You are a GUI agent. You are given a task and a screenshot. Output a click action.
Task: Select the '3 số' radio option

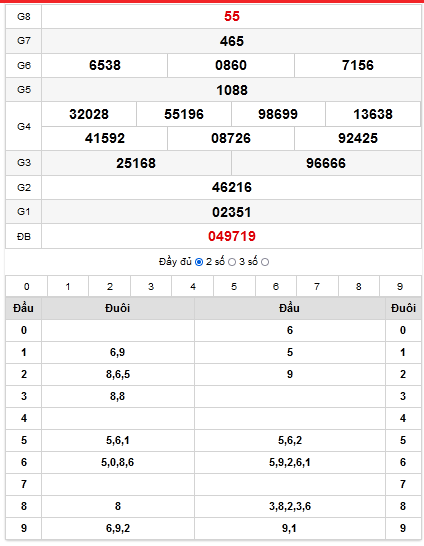(265, 262)
